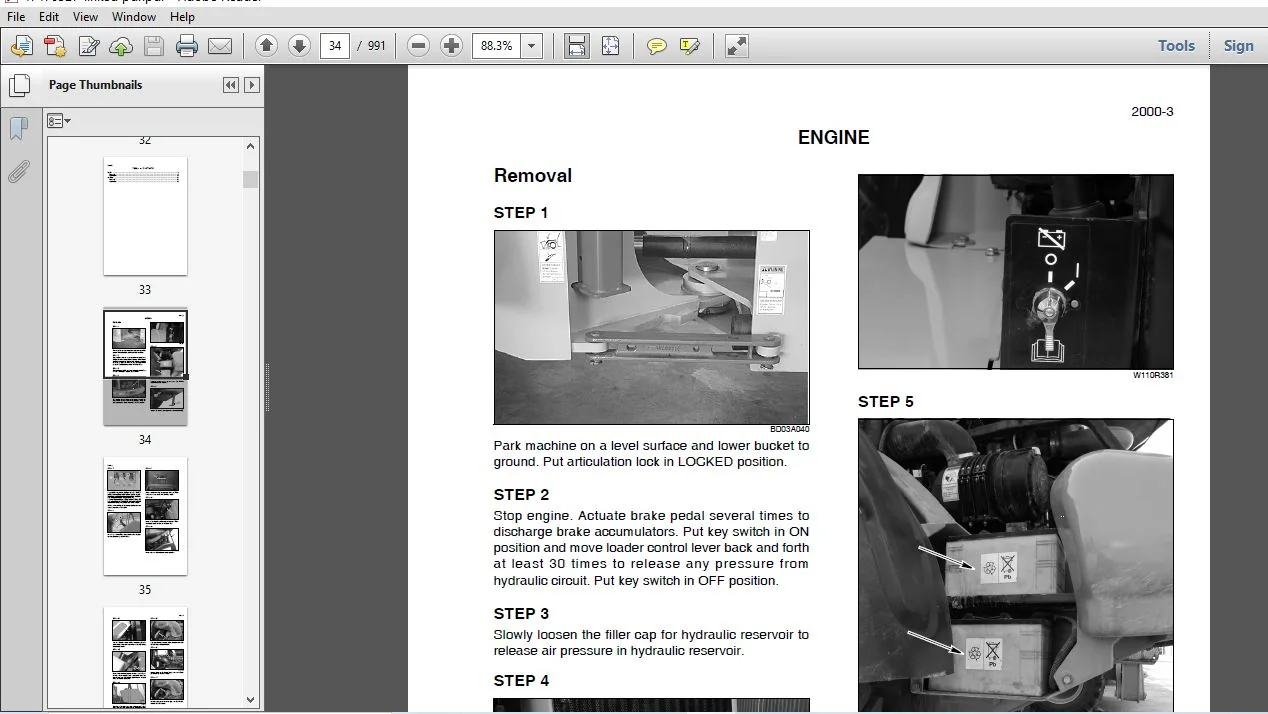Click the Email envelope icon

click(220, 46)
